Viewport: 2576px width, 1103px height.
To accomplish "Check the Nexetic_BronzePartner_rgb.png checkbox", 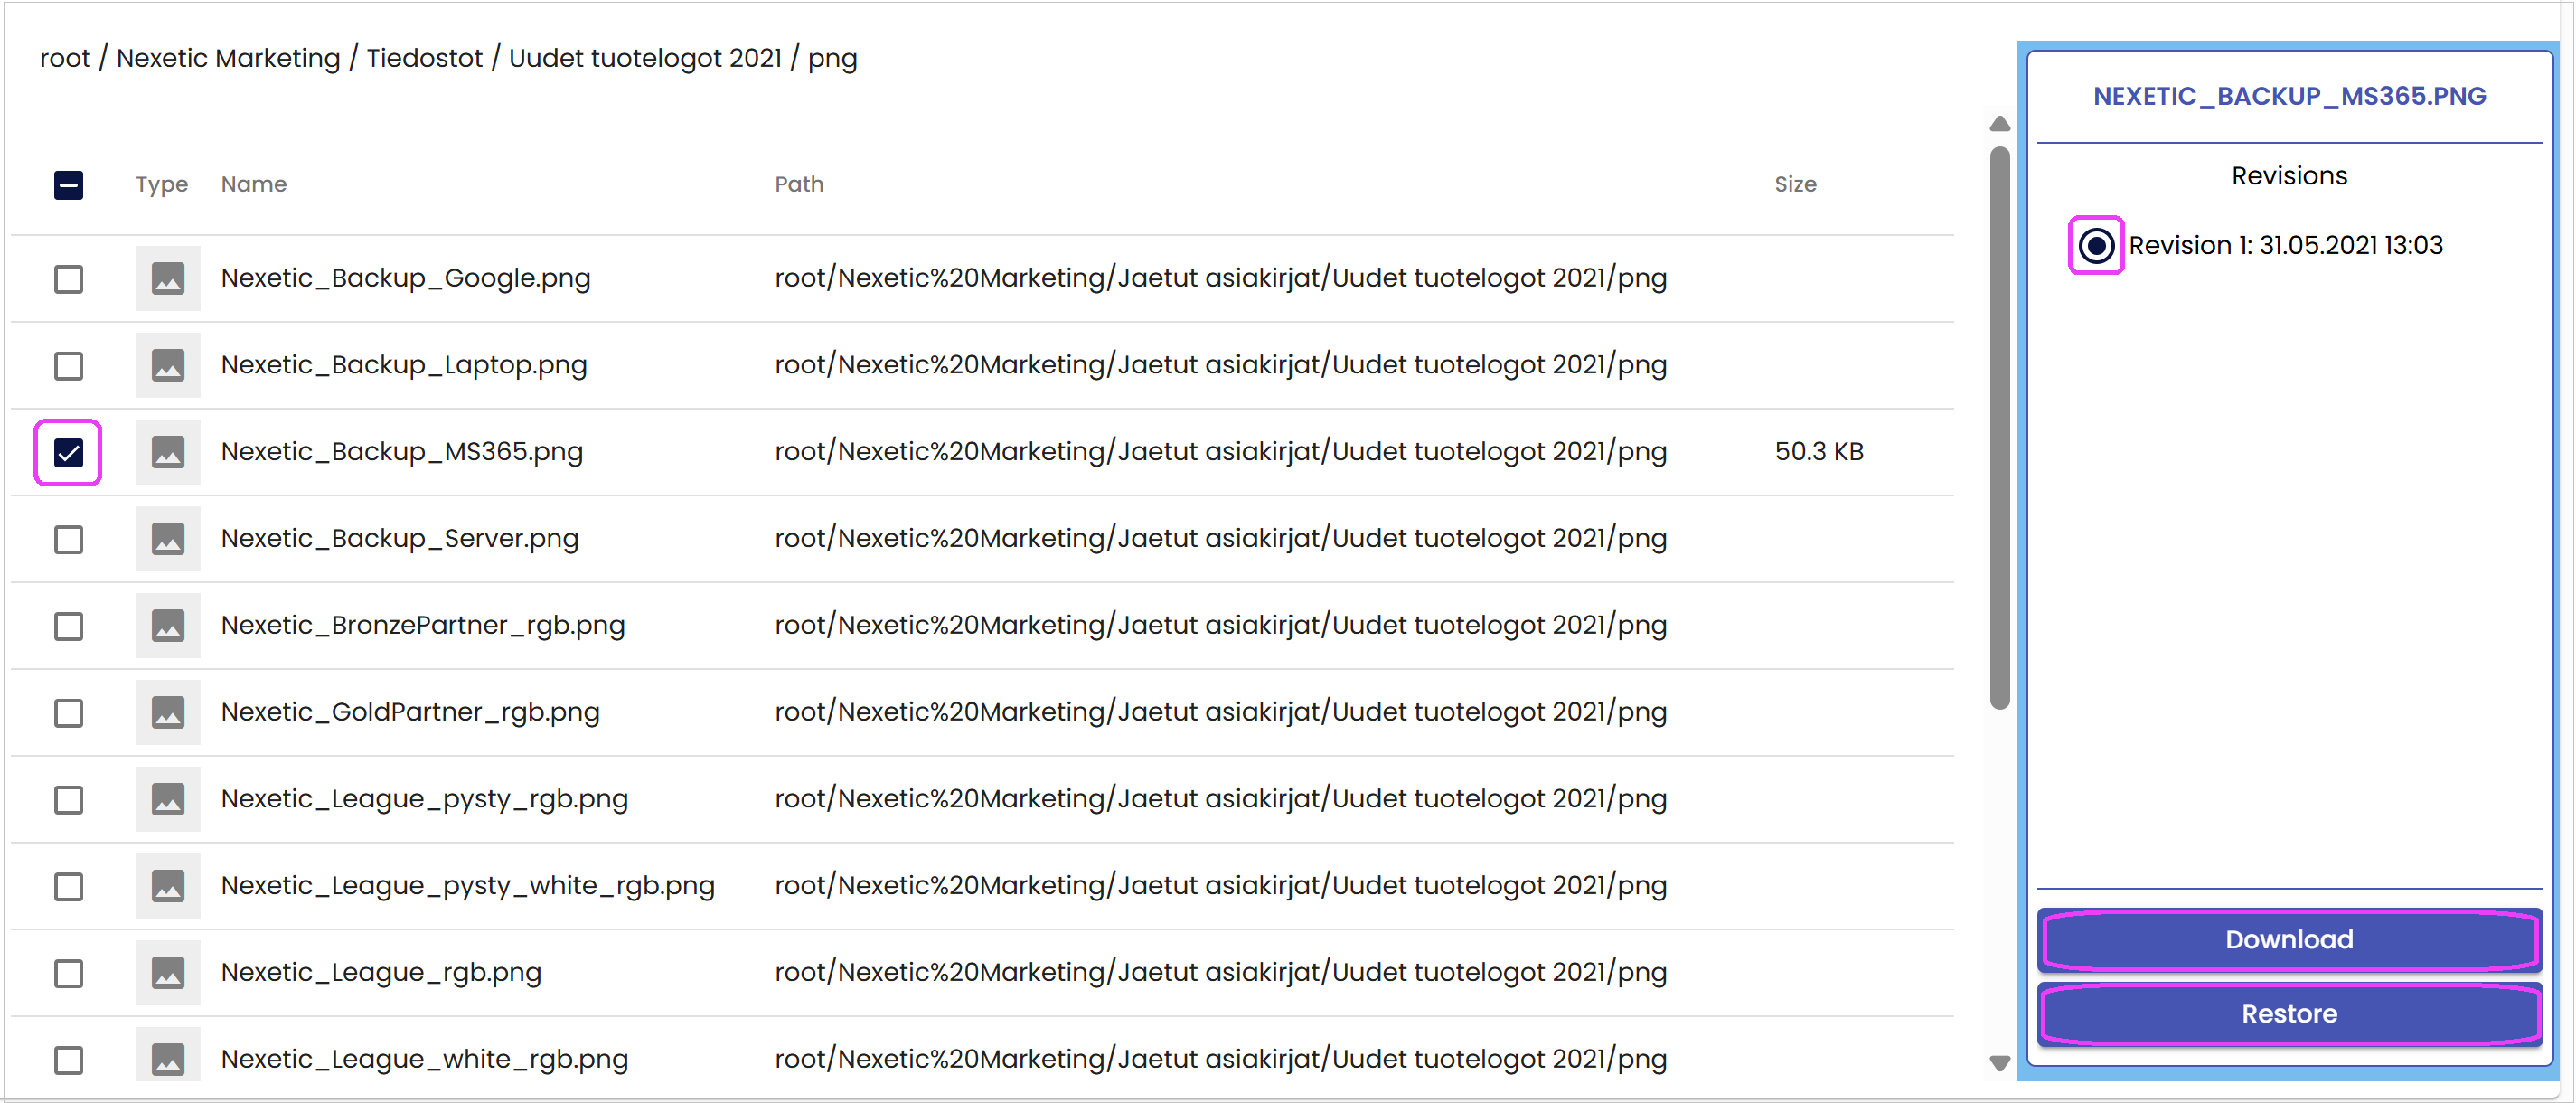I will 68,627.
